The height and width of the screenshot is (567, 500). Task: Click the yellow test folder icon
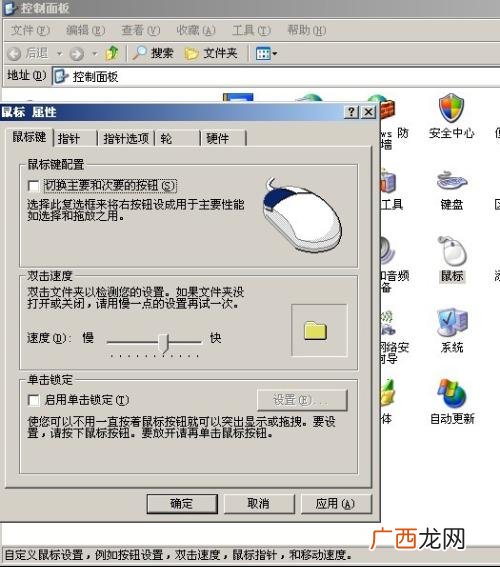point(316,331)
